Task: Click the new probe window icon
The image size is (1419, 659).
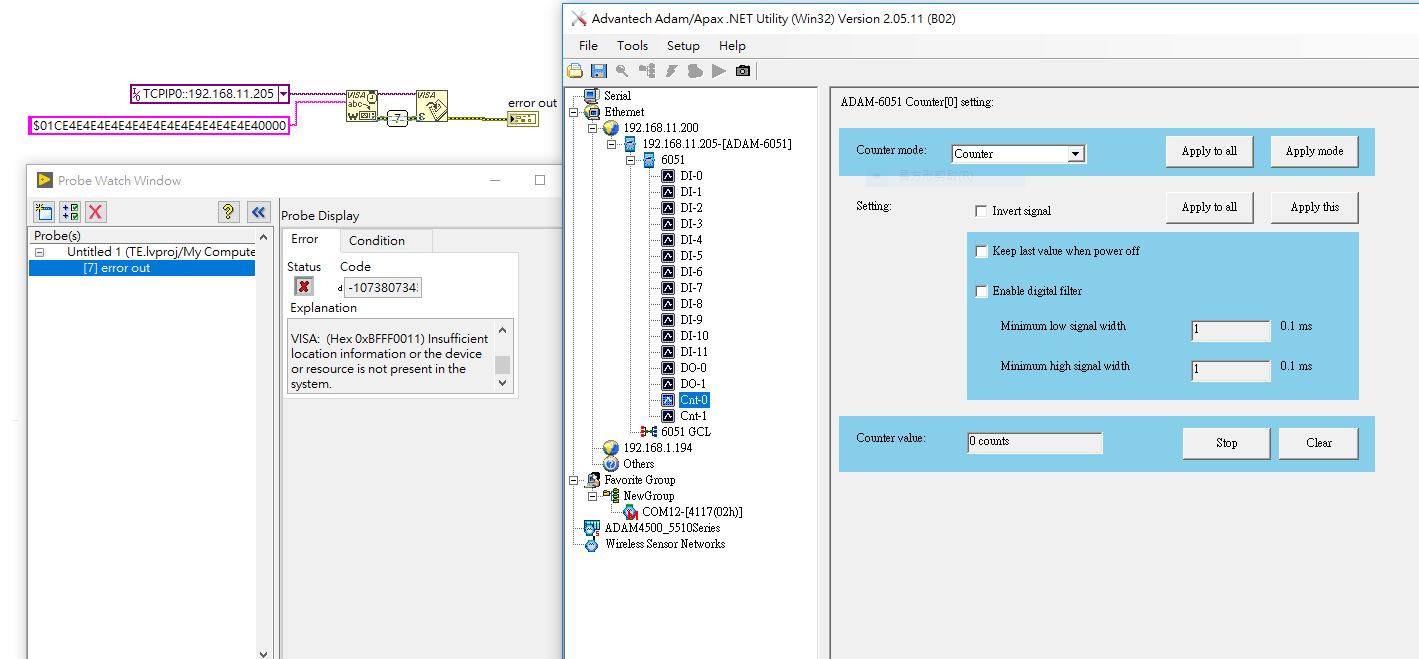Action: 44,211
